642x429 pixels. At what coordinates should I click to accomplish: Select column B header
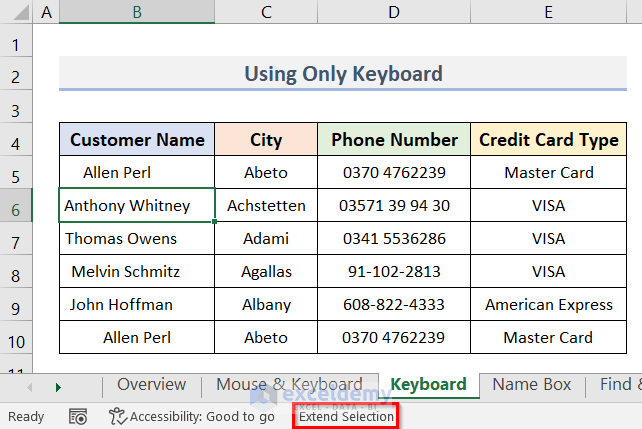(x=137, y=12)
